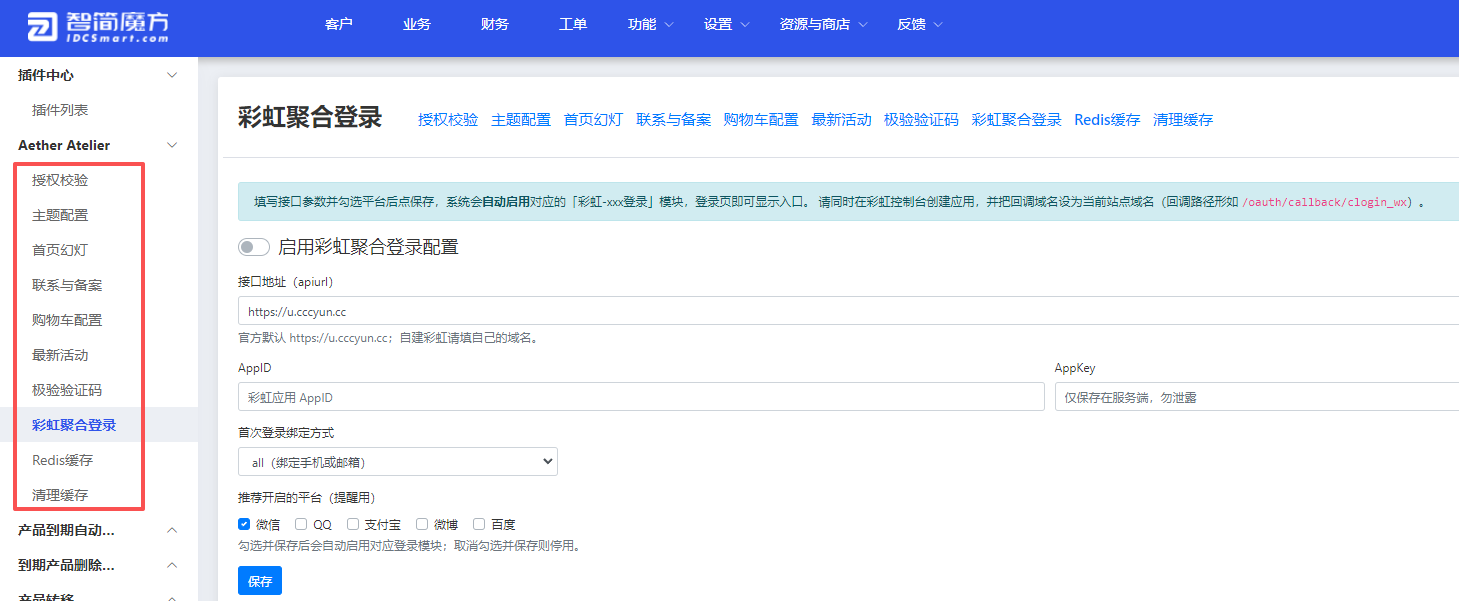This screenshot has height=601, width=1459.
Task: Go to 最新活动 page link
Action: pyautogui.click(x=841, y=120)
